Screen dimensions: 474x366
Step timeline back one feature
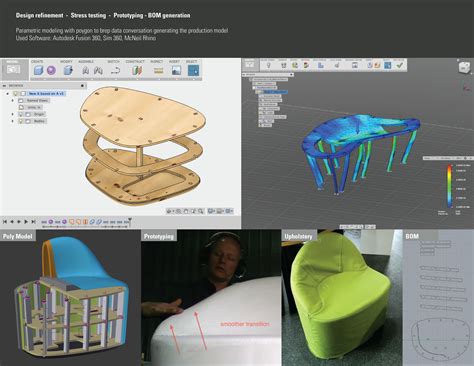click(x=12, y=222)
